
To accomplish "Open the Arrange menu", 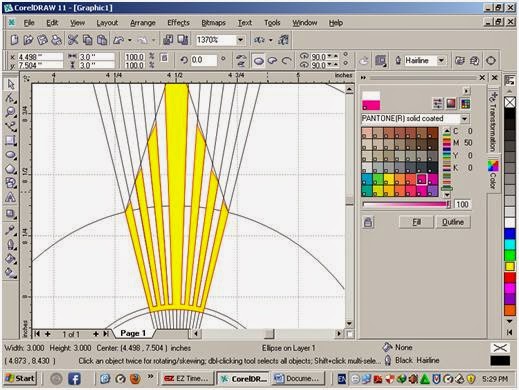I will [143, 23].
